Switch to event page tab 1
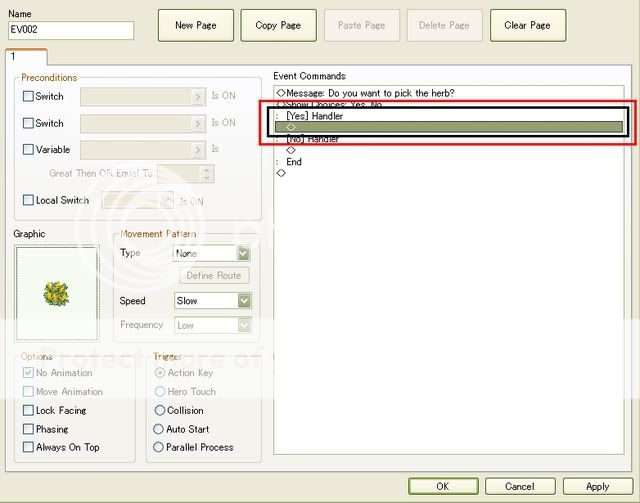 click(x=14, y=57)
